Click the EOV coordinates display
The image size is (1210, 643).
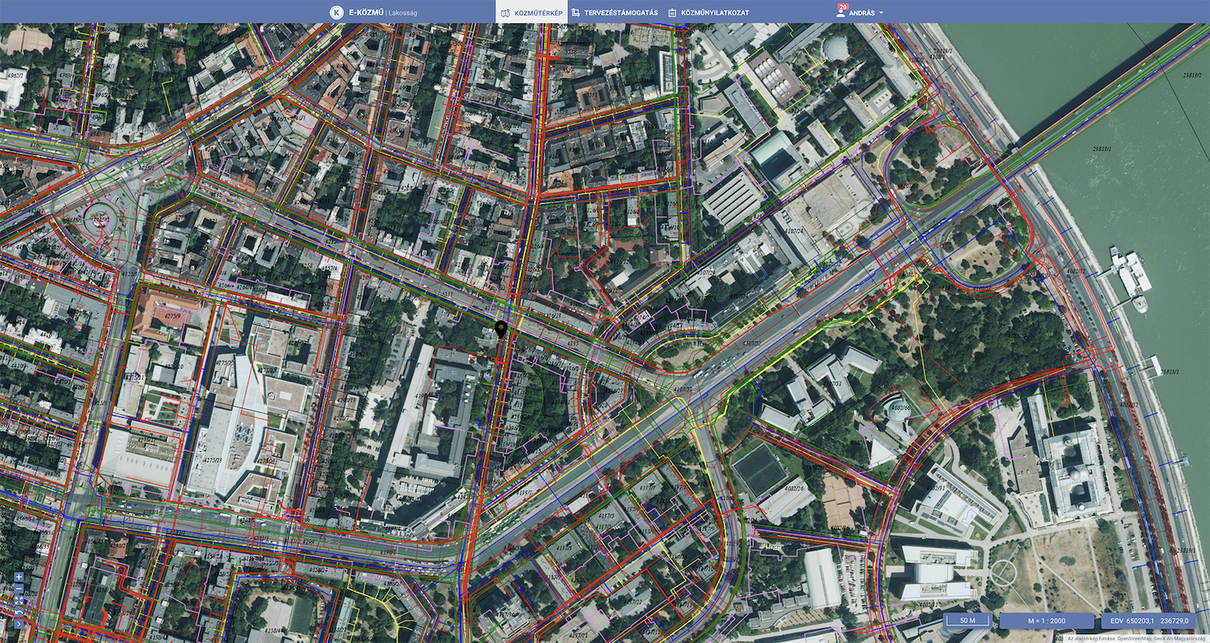tap(1148, 620)
